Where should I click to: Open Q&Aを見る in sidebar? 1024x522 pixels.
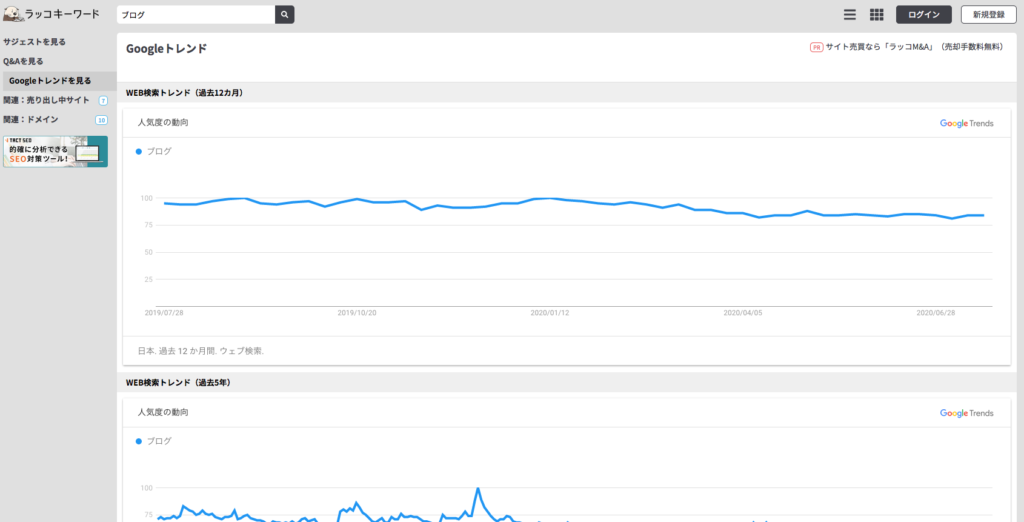coord(24,61)
